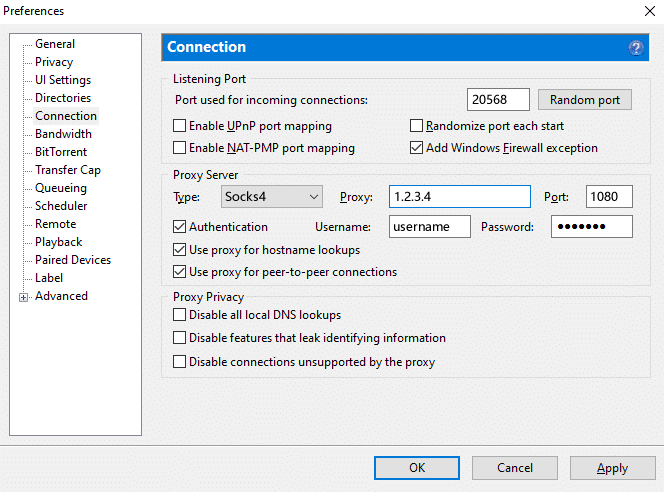This screenshot has height=492, width=664.
Task: Select Privacy in the preferences tree
Action: (54, 62)
